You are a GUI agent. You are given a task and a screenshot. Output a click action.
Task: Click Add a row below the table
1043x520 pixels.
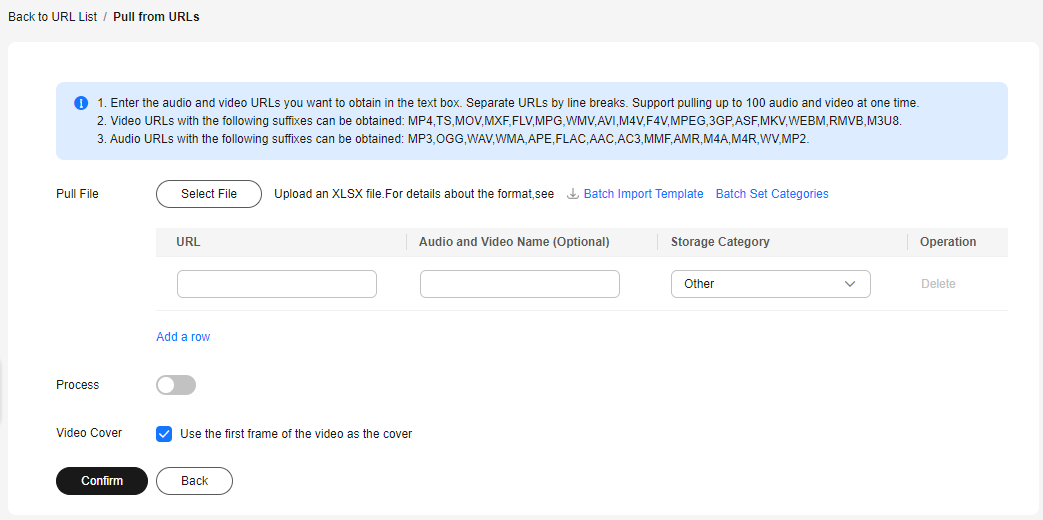[183, 336]
